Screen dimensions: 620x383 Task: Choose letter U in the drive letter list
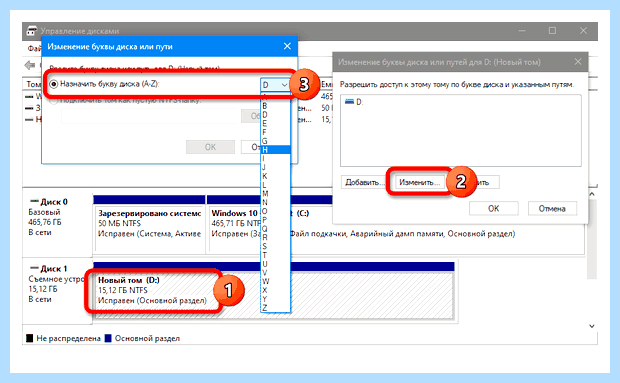click(275, 264)
